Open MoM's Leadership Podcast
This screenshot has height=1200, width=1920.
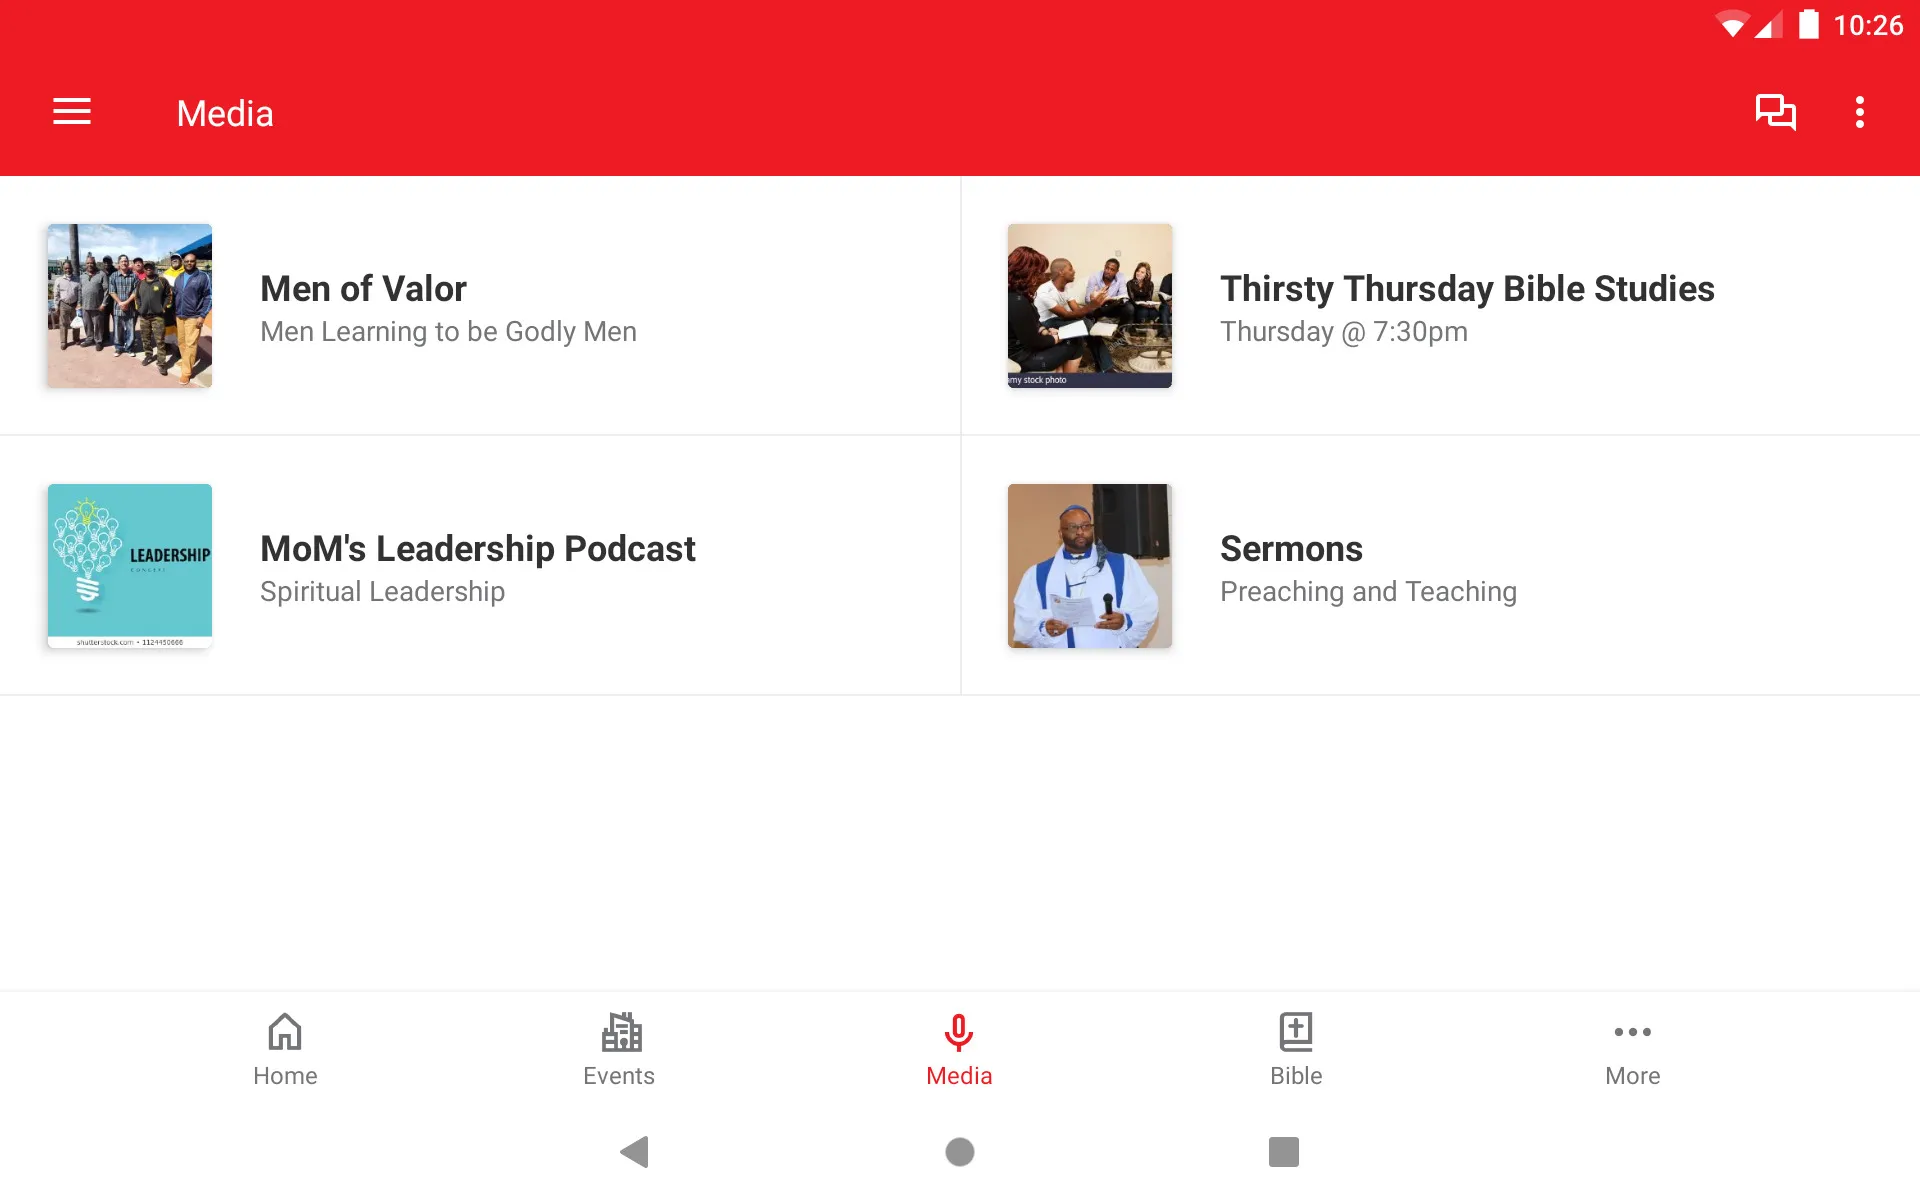click(478, 565)
